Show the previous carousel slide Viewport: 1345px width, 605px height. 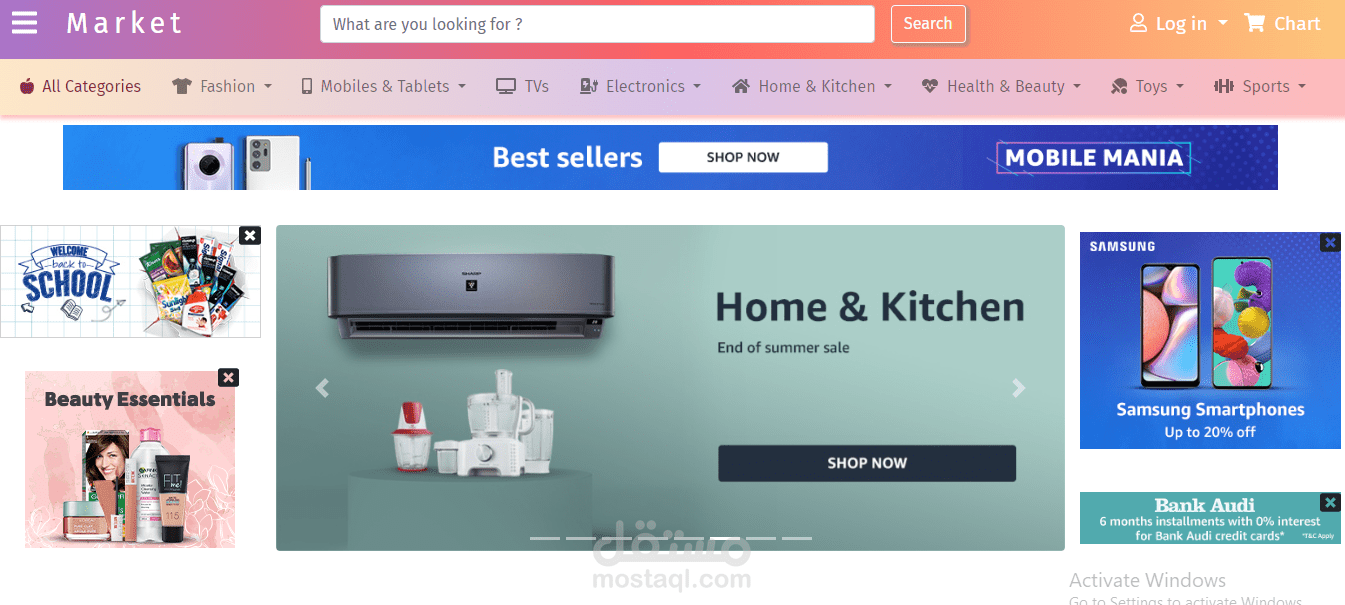pos(322,388)
